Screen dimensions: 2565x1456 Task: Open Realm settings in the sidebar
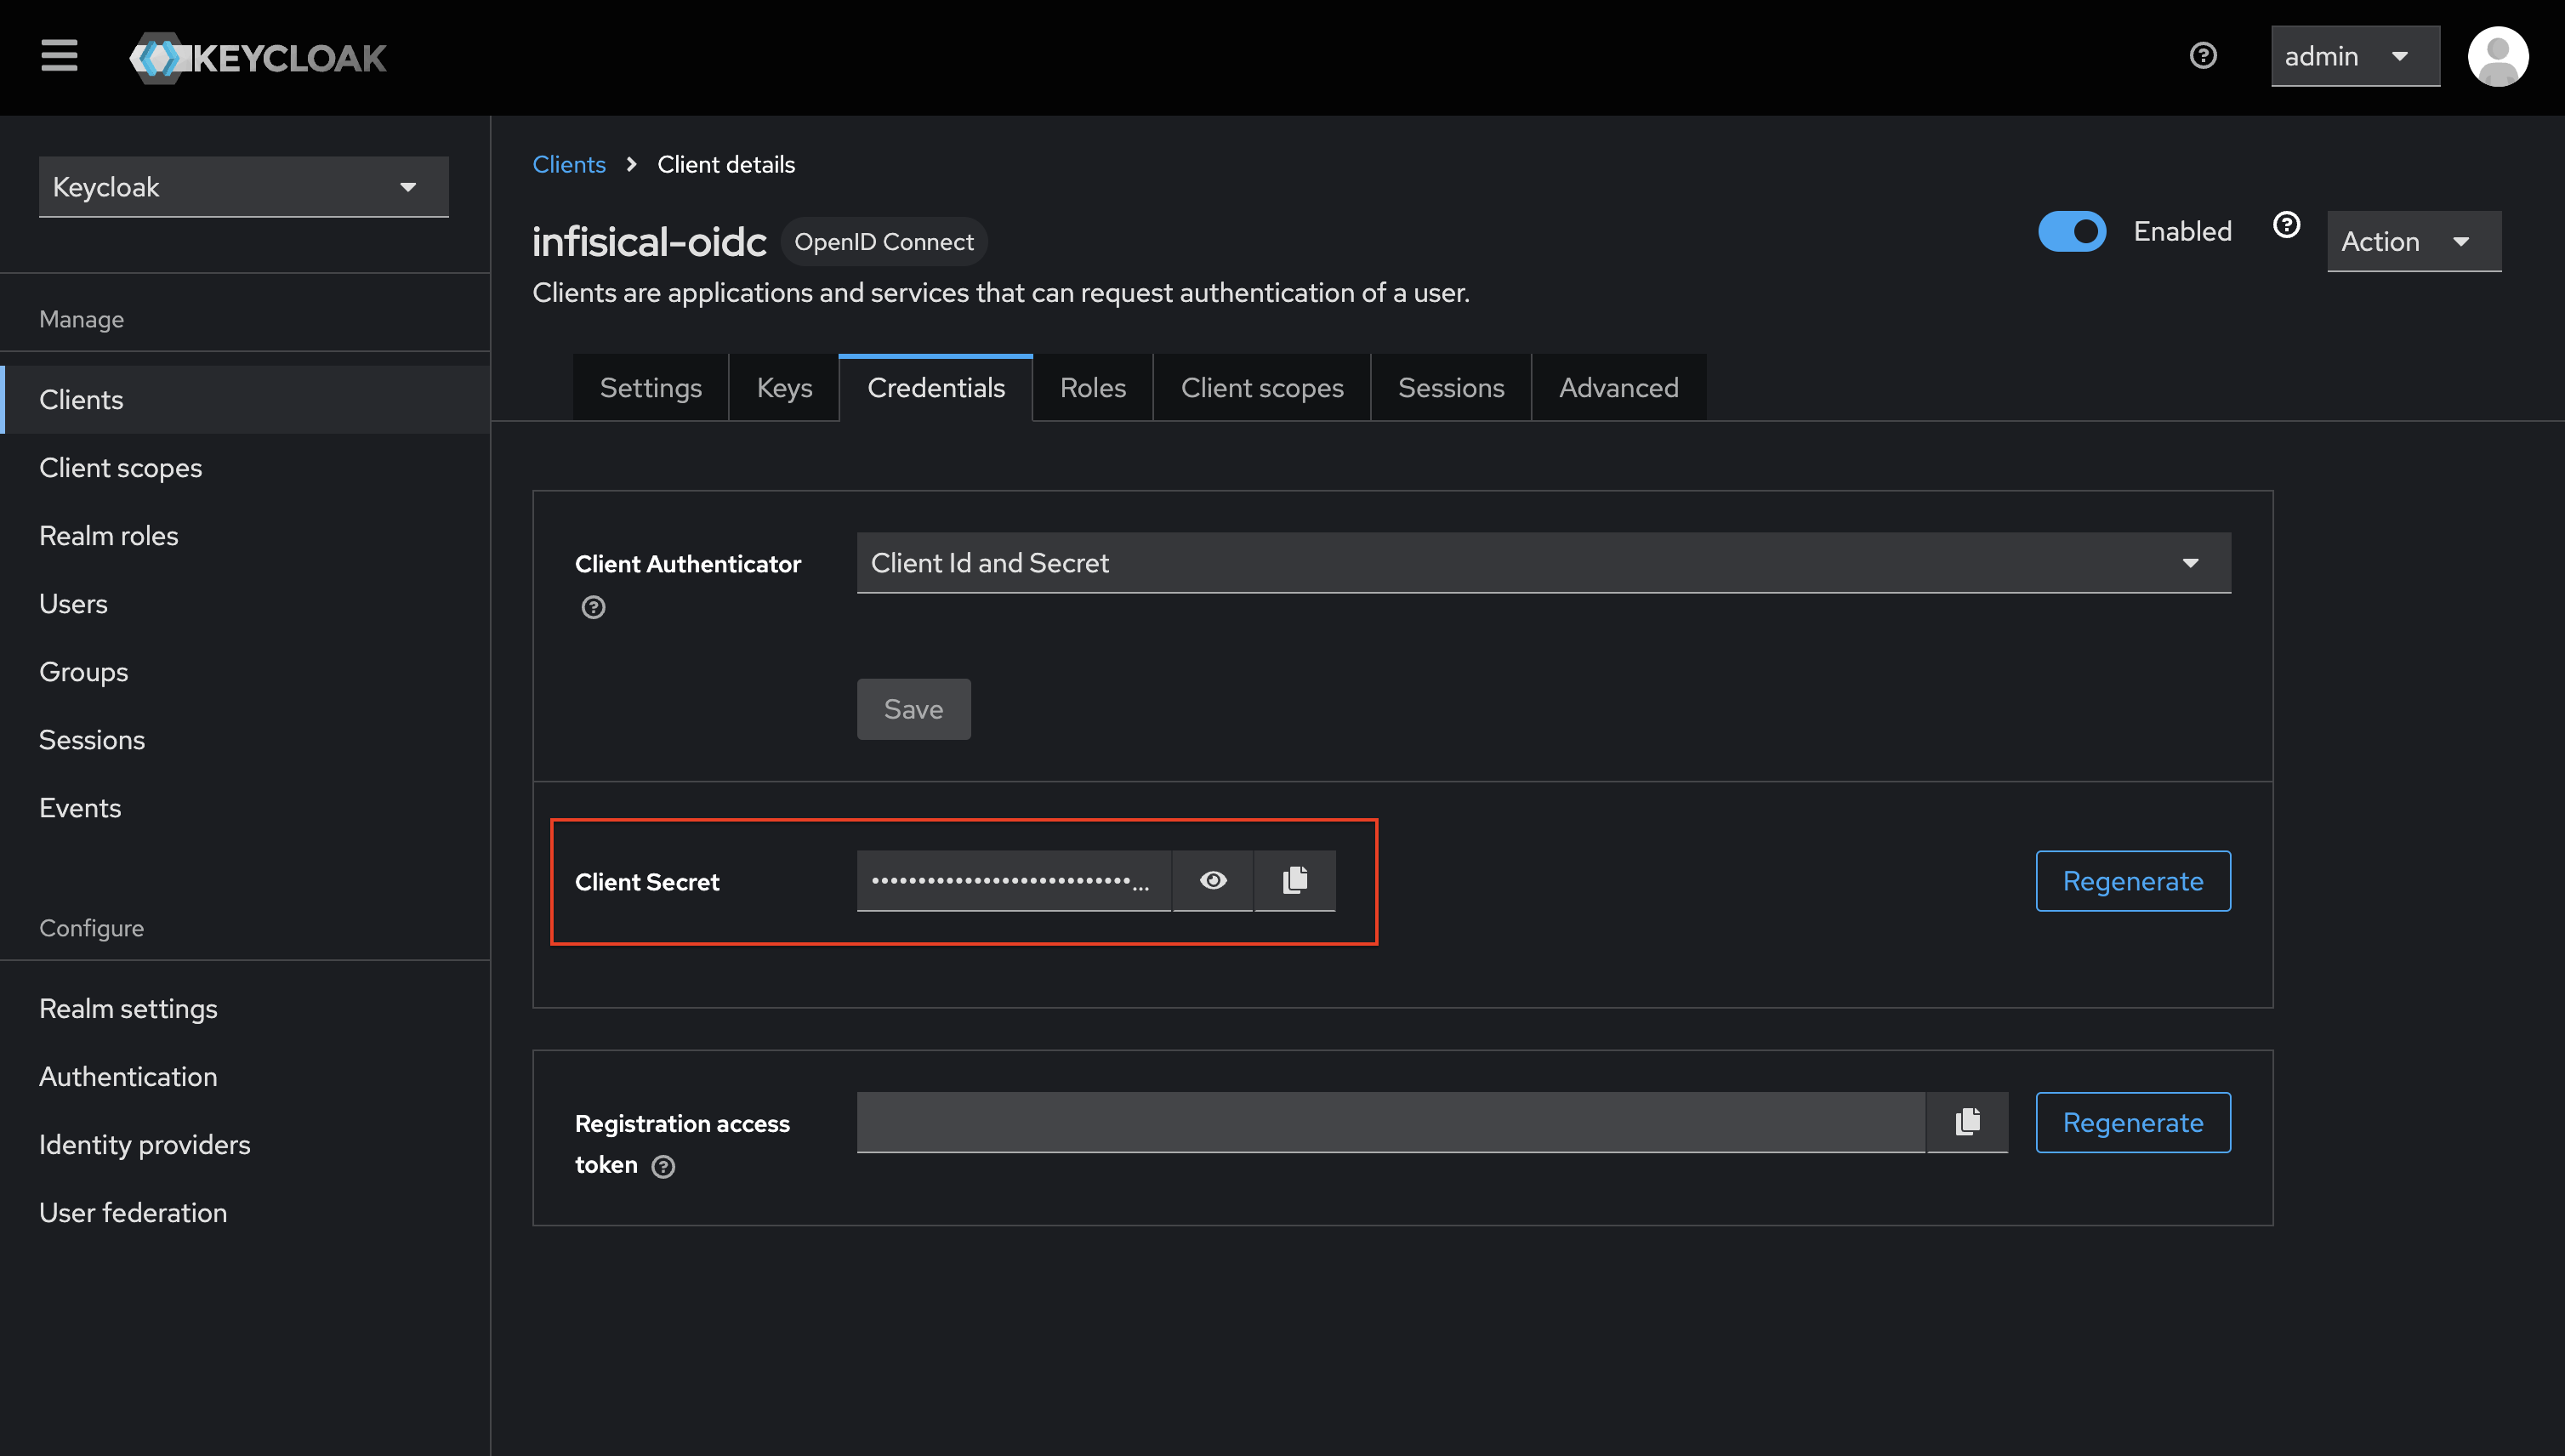click(245, 1008)
